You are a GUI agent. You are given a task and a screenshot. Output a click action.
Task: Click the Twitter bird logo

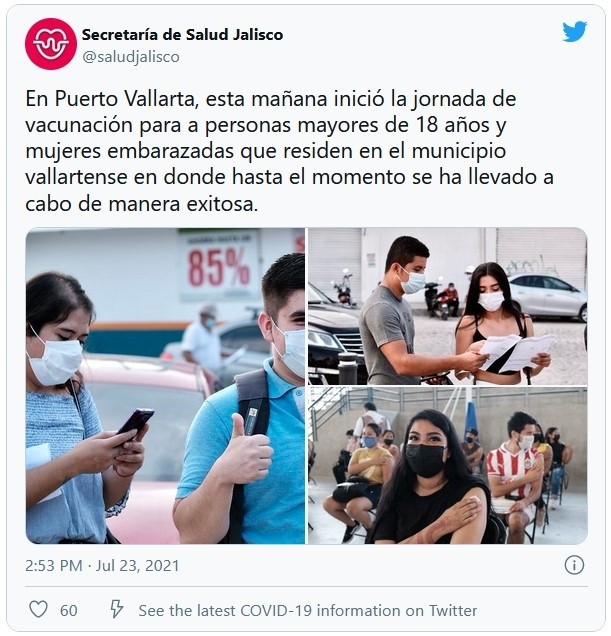574,32
